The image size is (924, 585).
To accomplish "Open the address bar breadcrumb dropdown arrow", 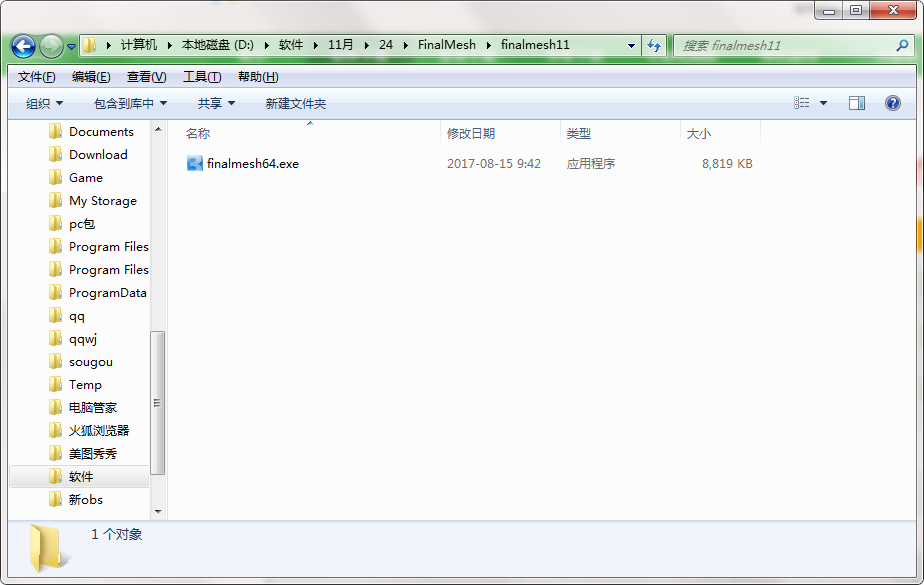I will pyautogui.click(x=629, y=46).
